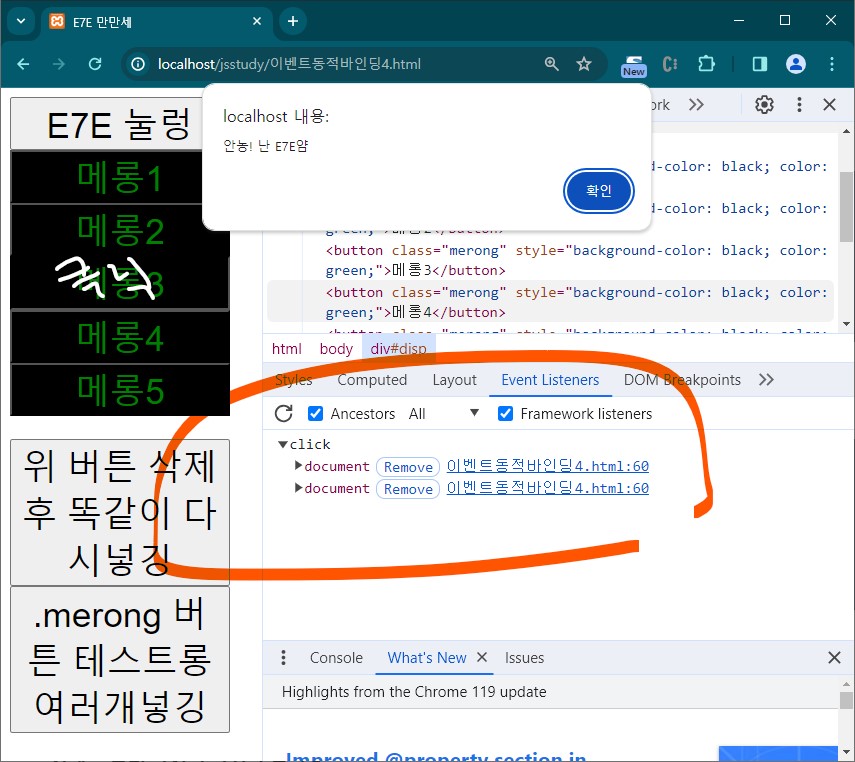Click the 메롱1 button
The height and width of the screenshot is (762, 855).
click(x=106, y=177)
